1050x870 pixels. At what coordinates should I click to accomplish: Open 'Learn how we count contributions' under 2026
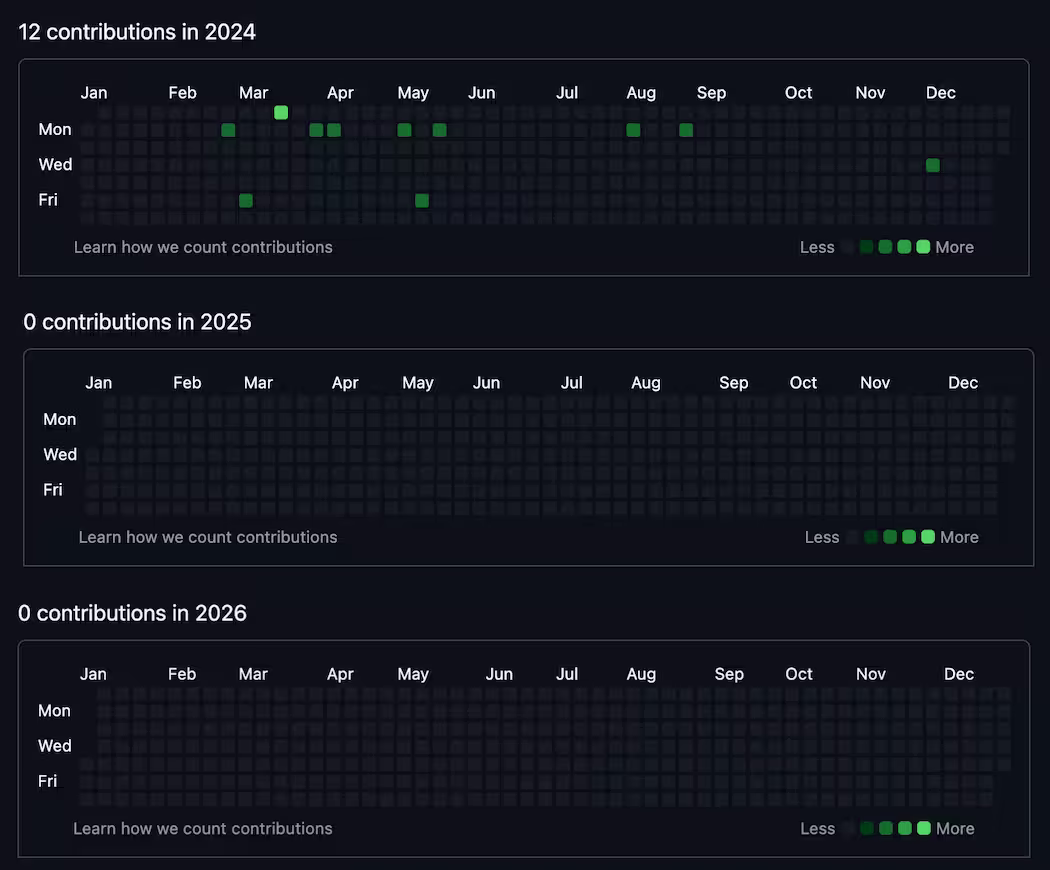[x=202, y=828]
